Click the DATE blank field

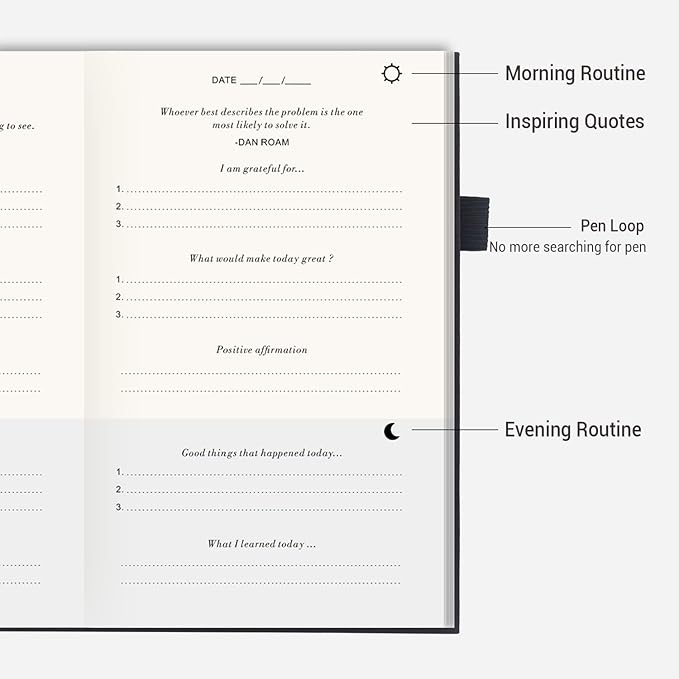261,80
